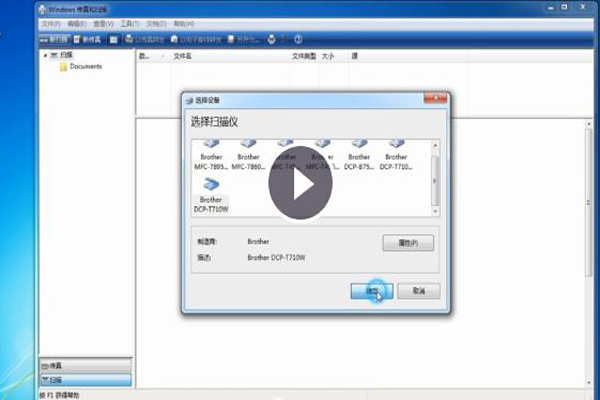Click the Brother DCP-T710W description text
The image size is (600, 400).
276,258
